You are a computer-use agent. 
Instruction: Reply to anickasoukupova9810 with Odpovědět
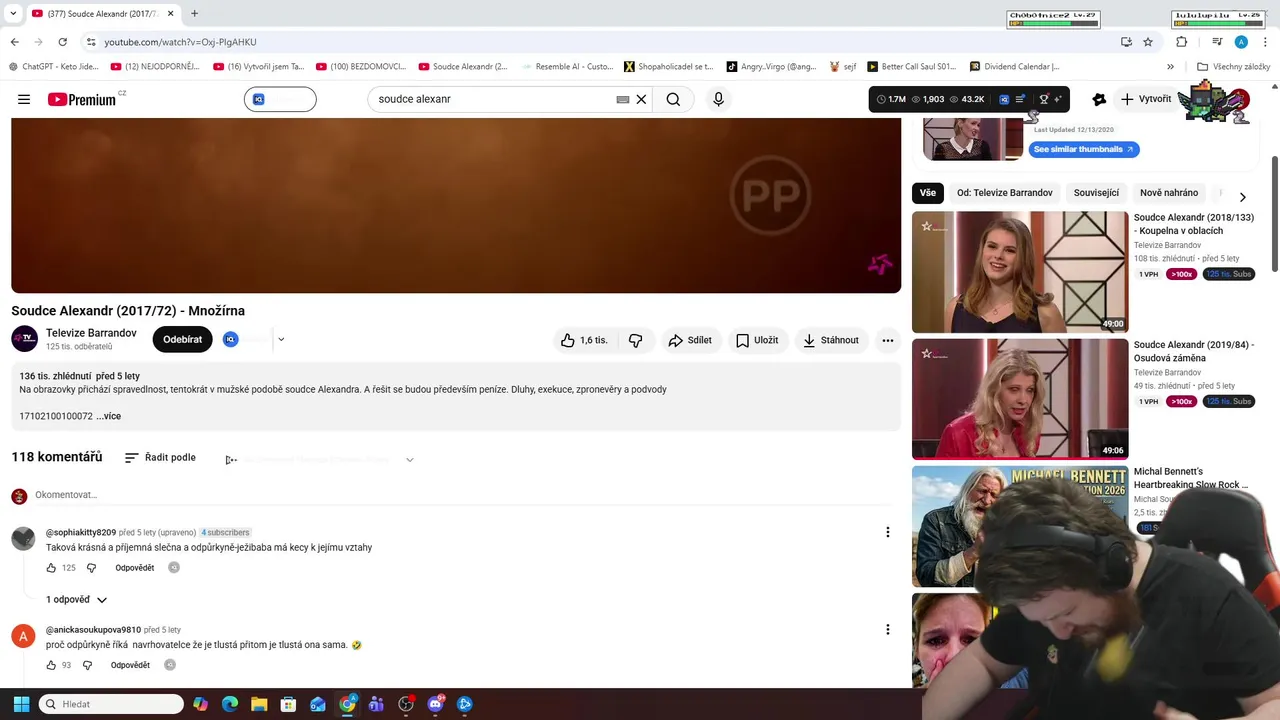click(x=130, y=665)
